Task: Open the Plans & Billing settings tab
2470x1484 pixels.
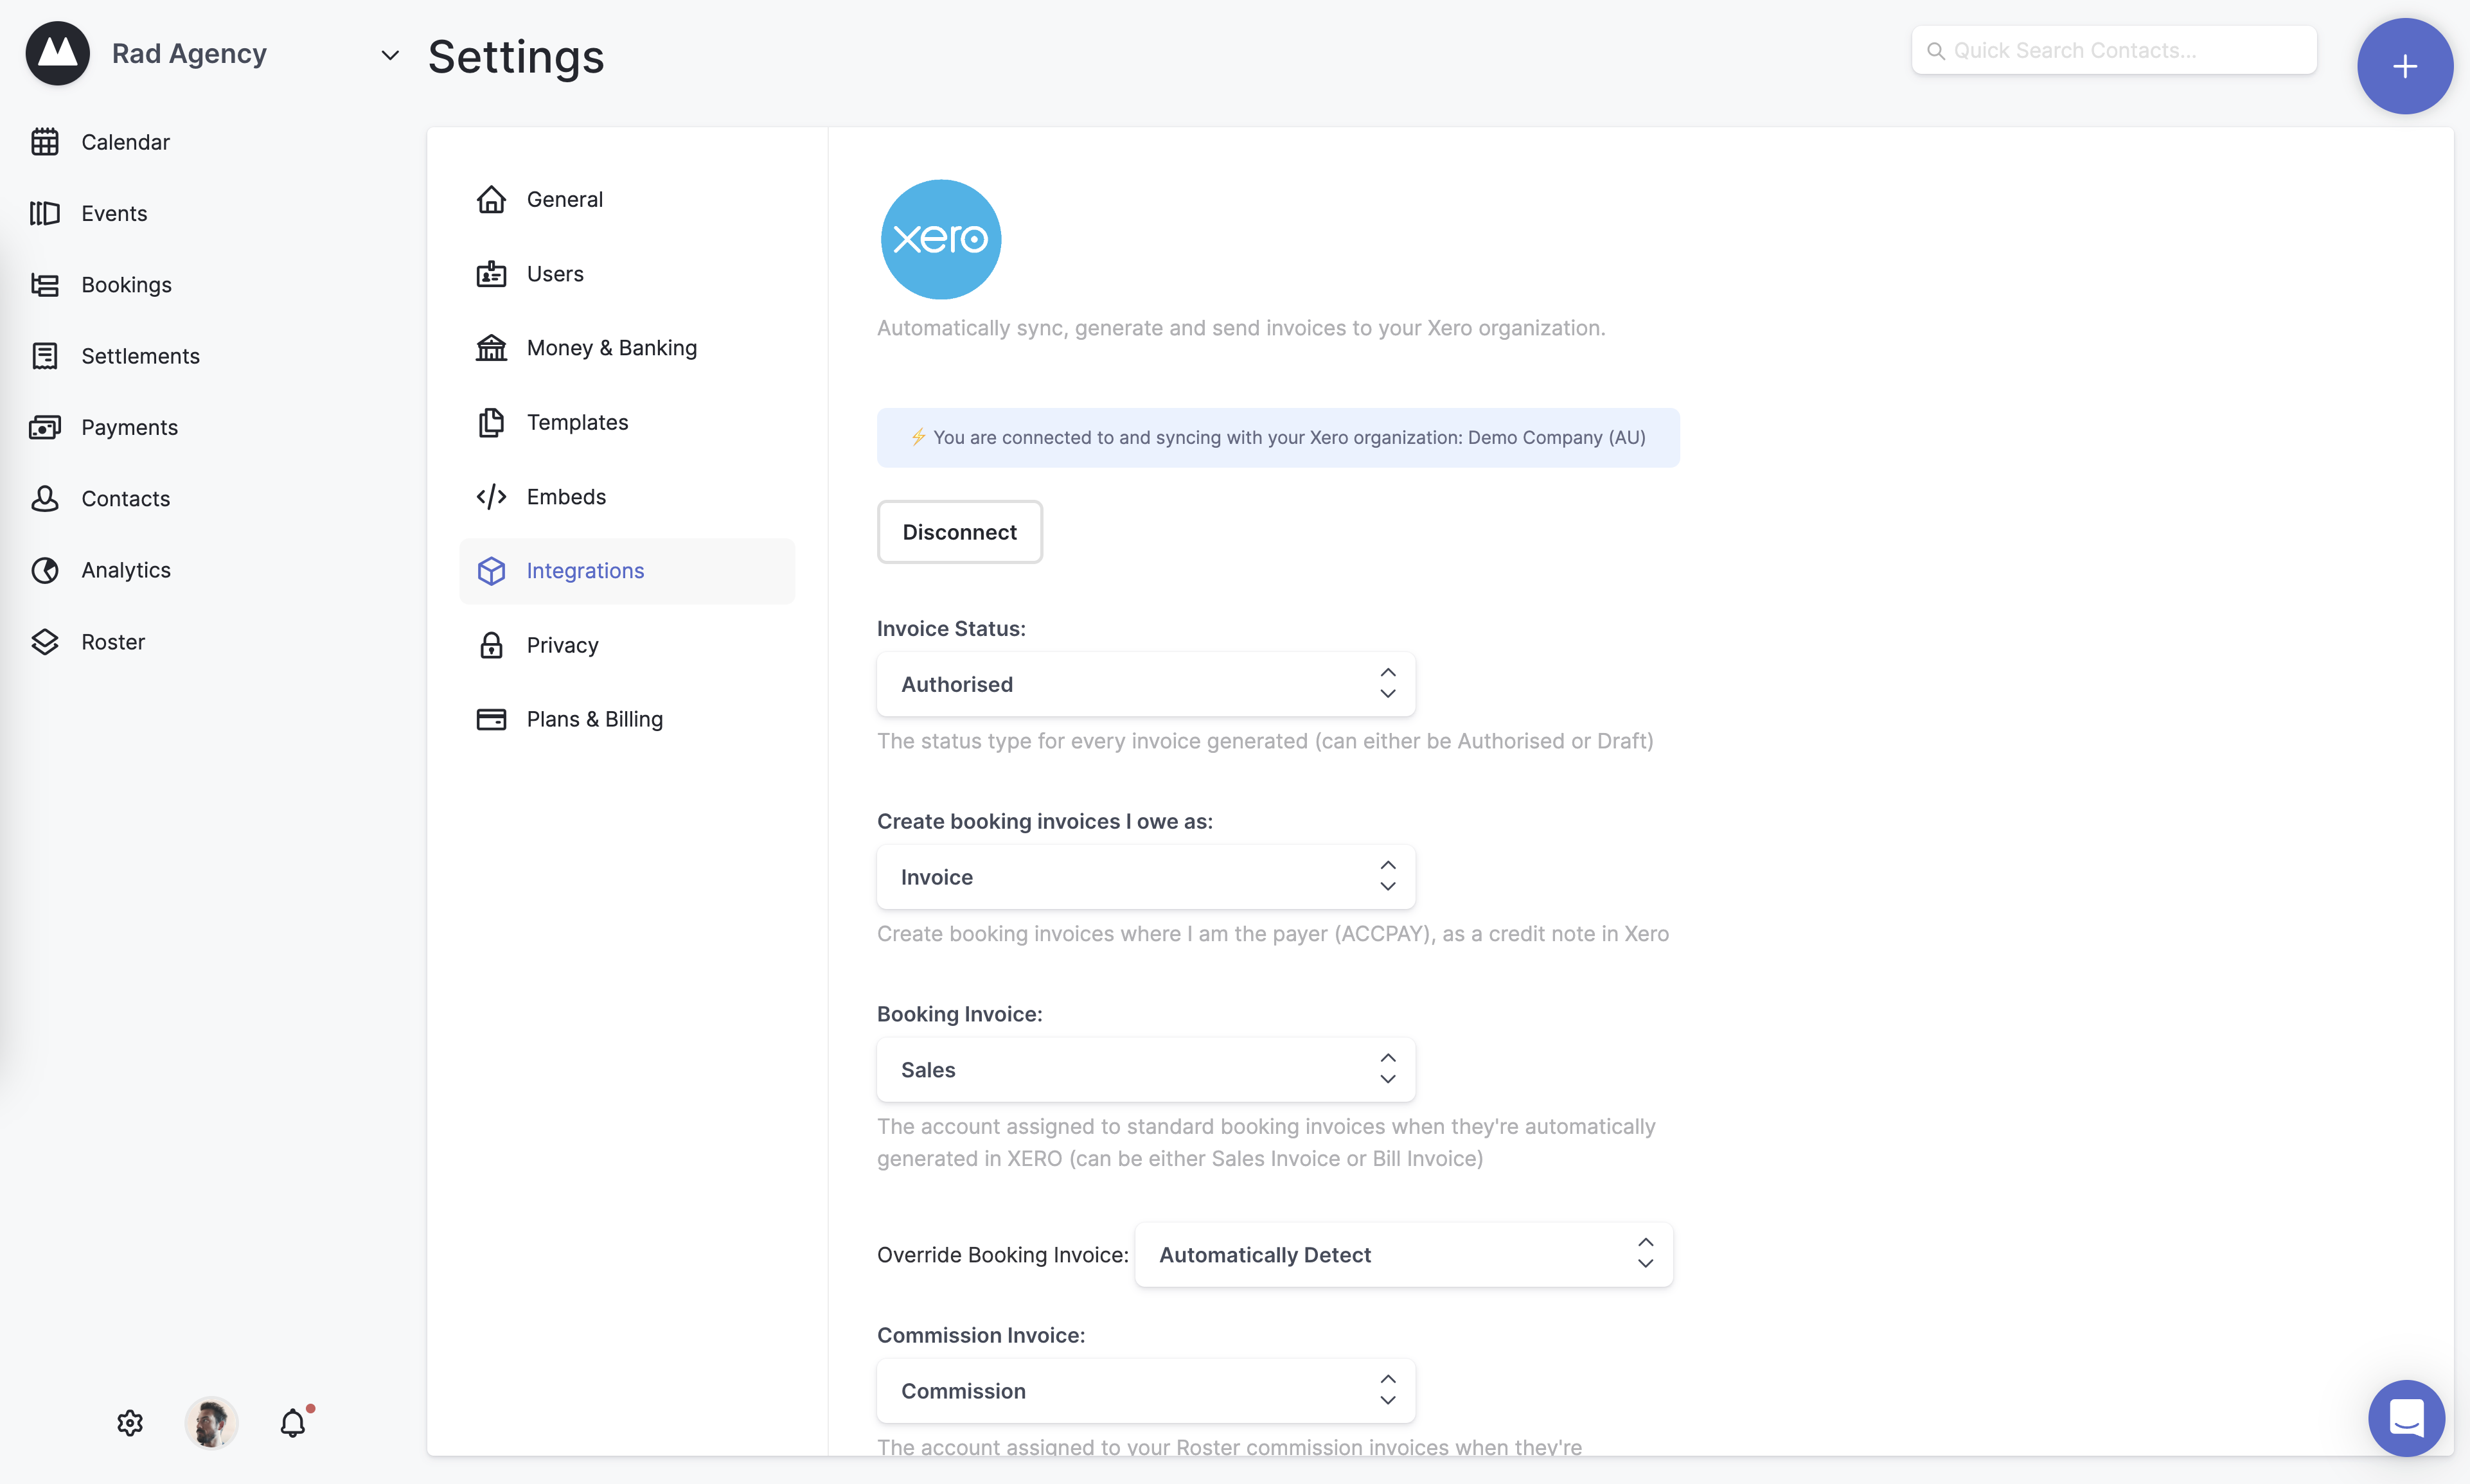Action: [x=594, y=719]
